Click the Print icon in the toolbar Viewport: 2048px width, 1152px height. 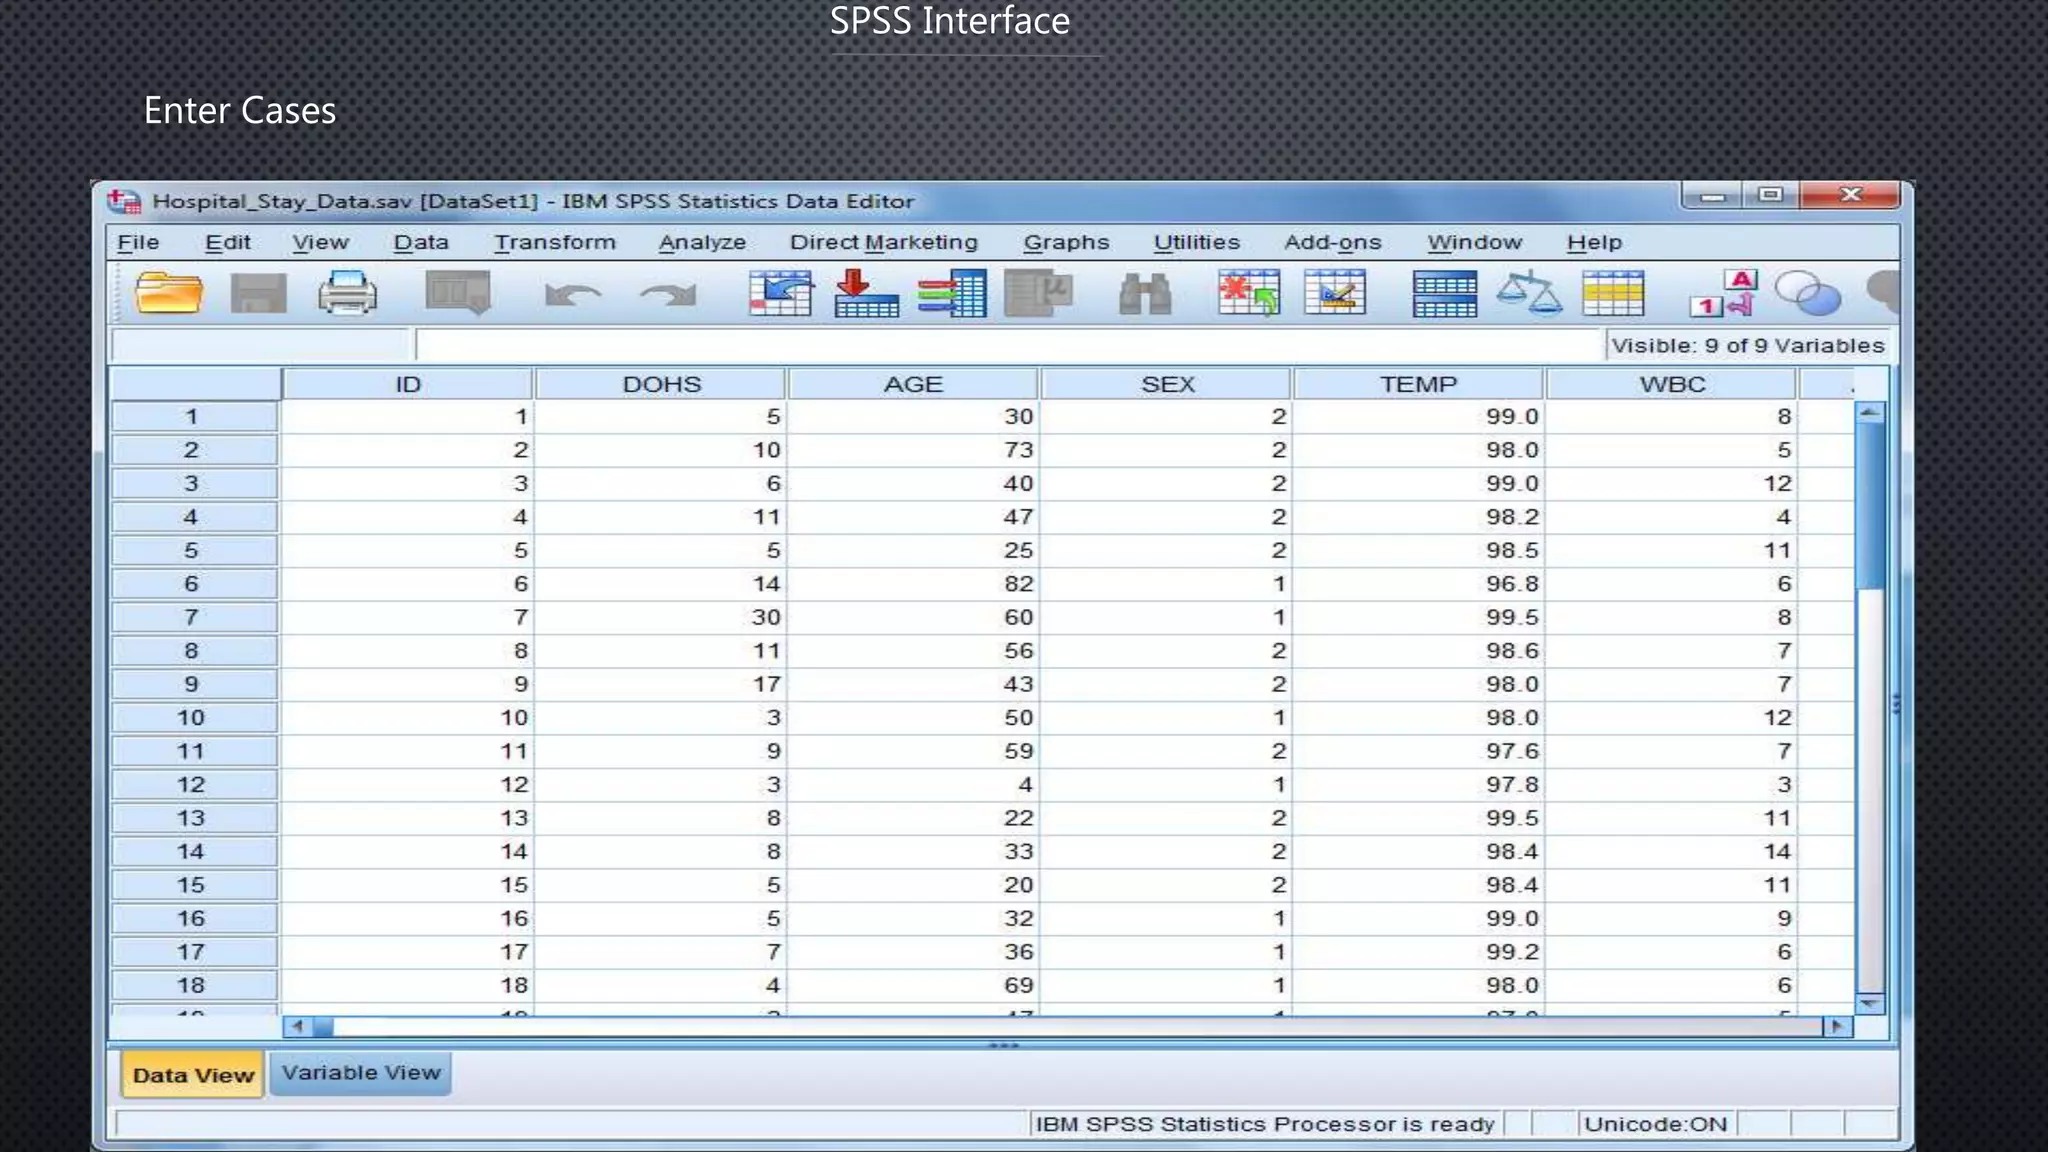[x=347, y=294]
